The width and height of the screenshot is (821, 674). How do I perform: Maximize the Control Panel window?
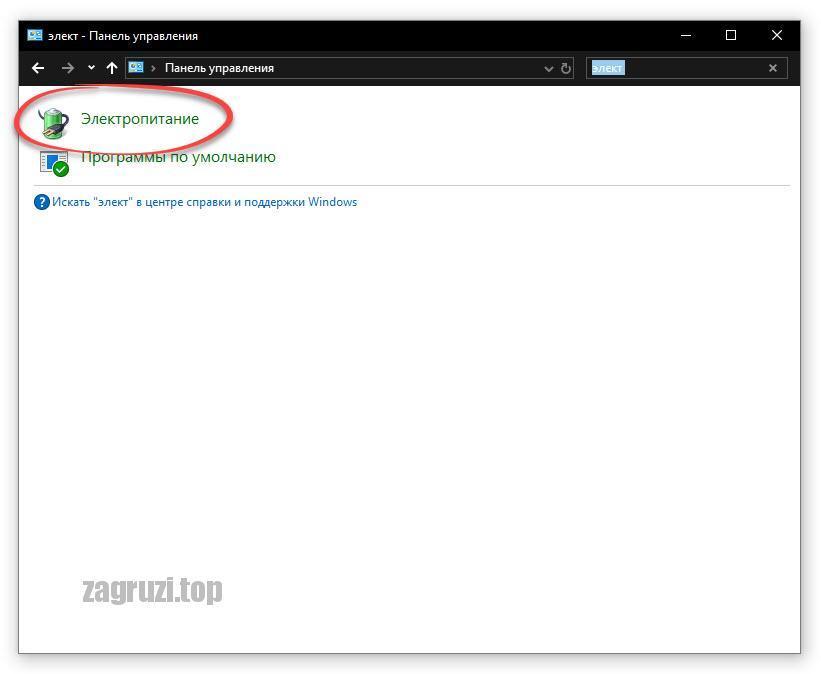(731, 35)
